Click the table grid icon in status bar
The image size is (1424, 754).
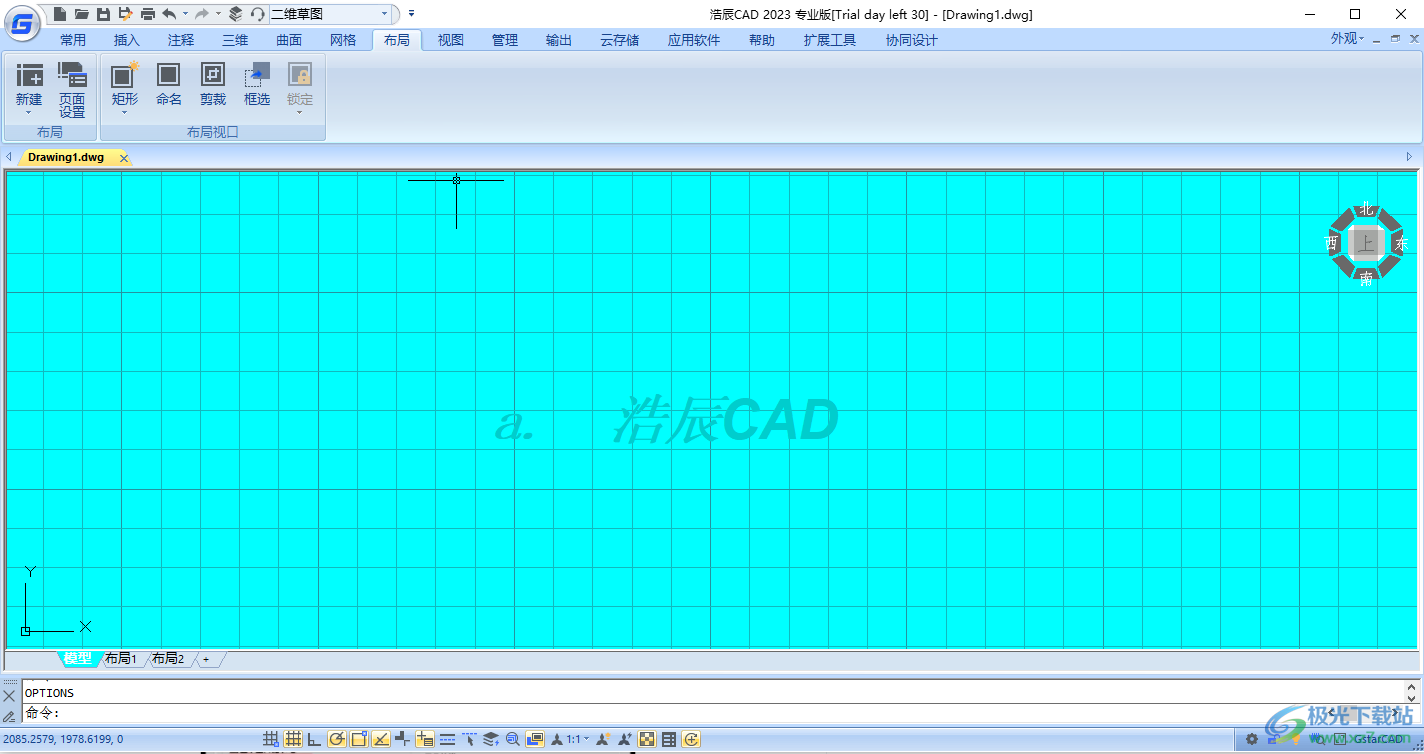pos(669,740)
